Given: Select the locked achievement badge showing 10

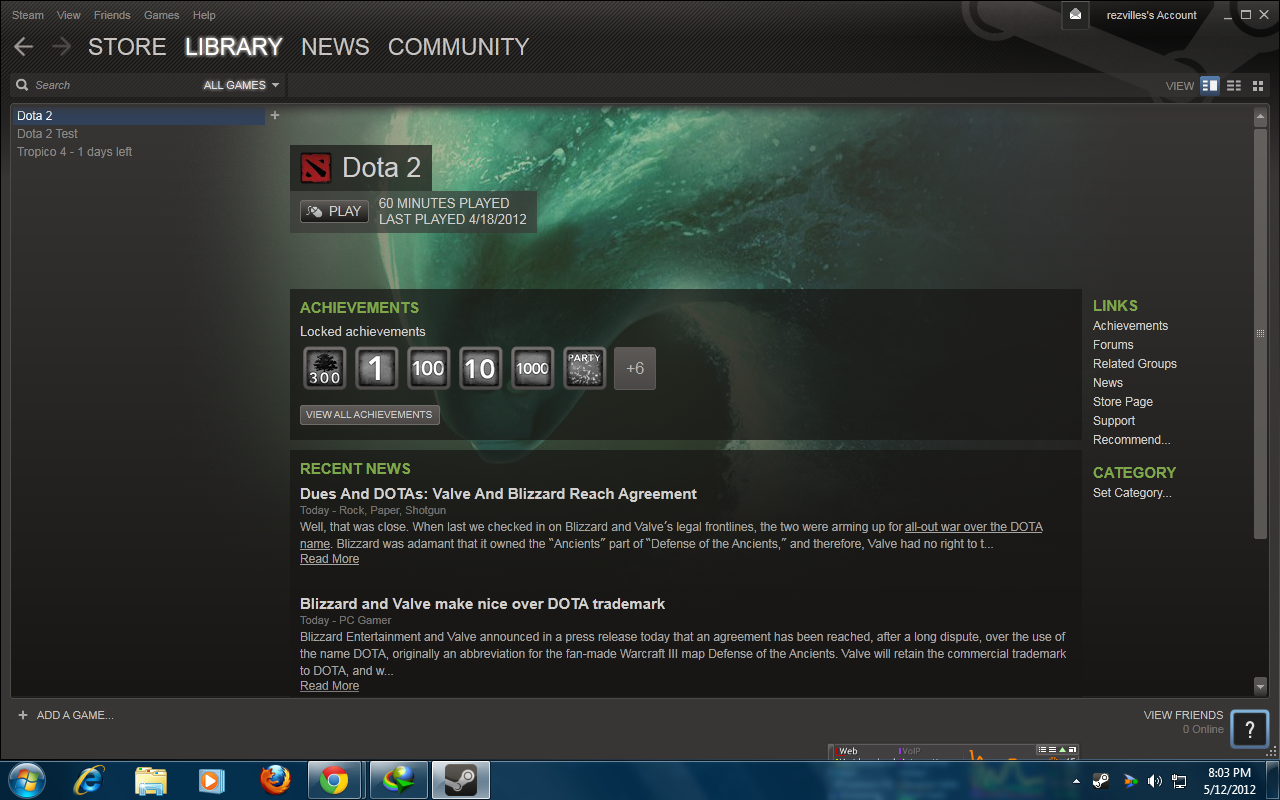Looking at the screenshot, I should (480, 368).
